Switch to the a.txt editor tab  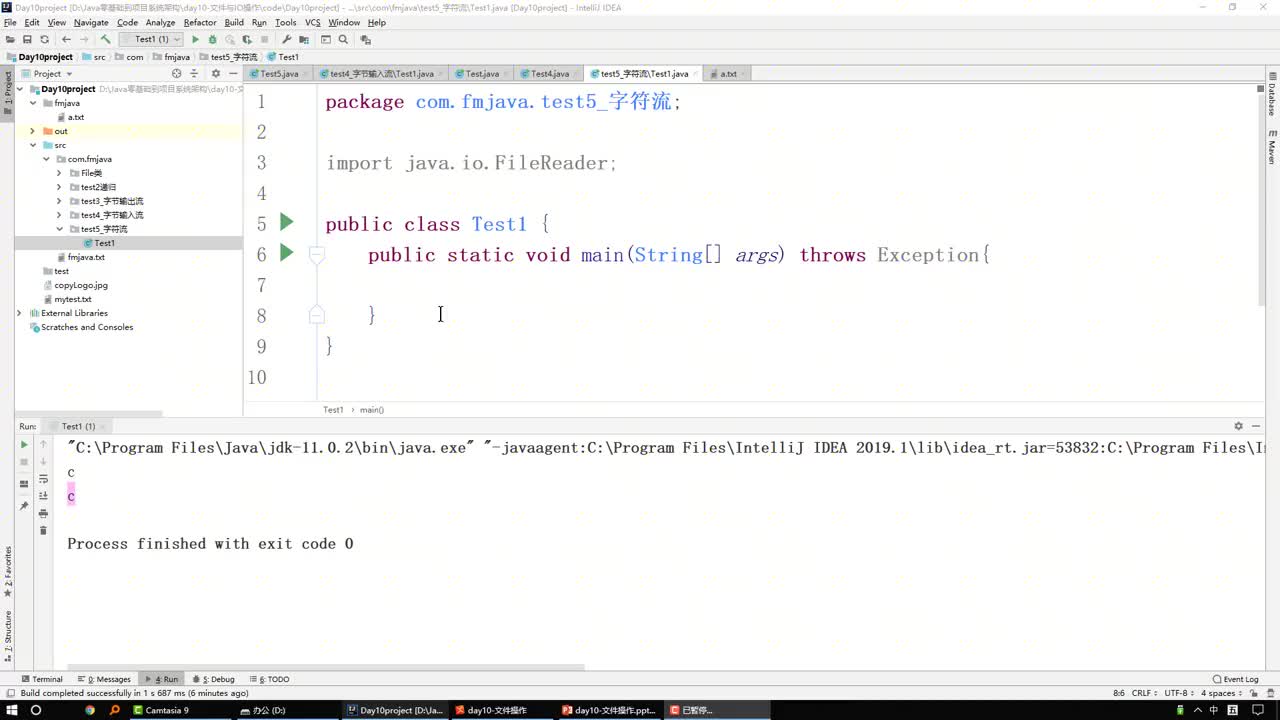[728, 74]
